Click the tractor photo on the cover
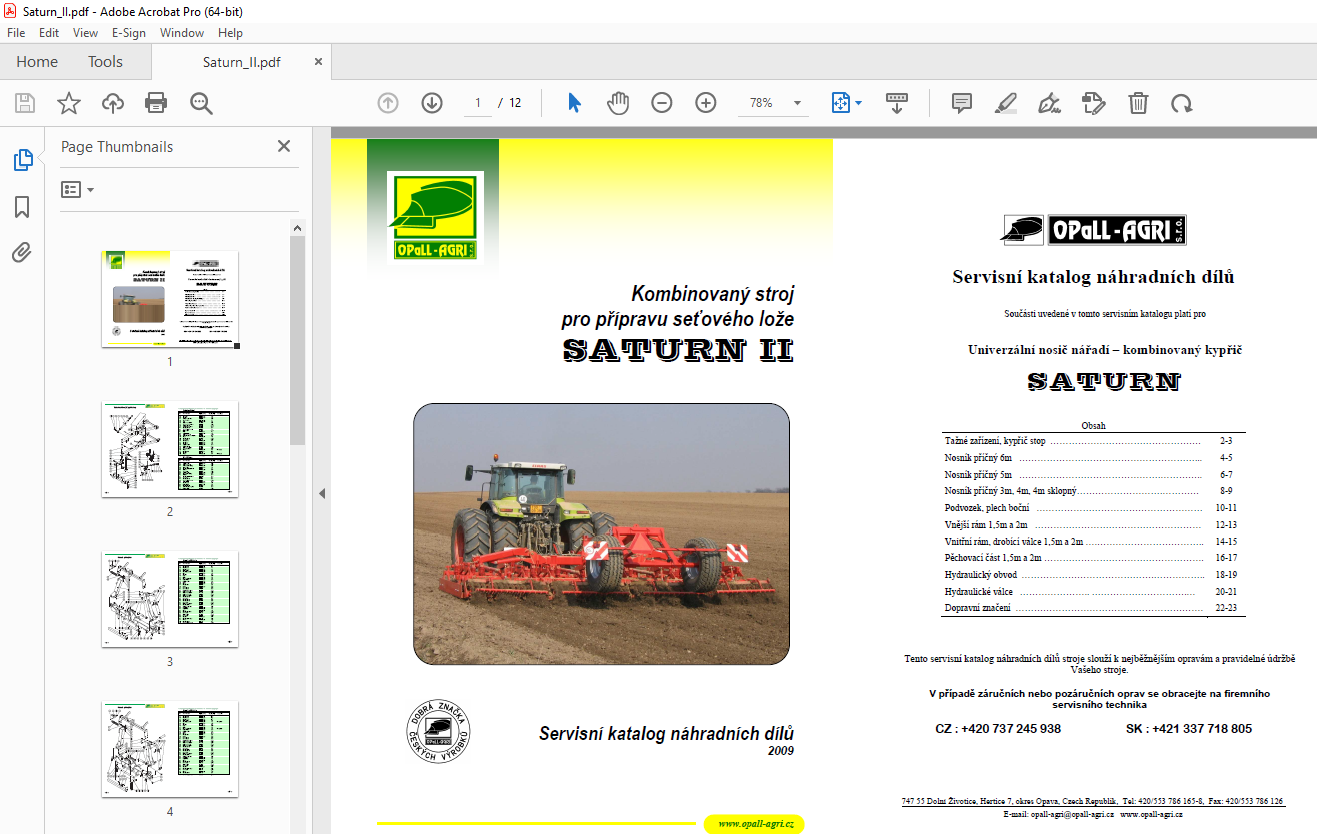 pos(601,534)
